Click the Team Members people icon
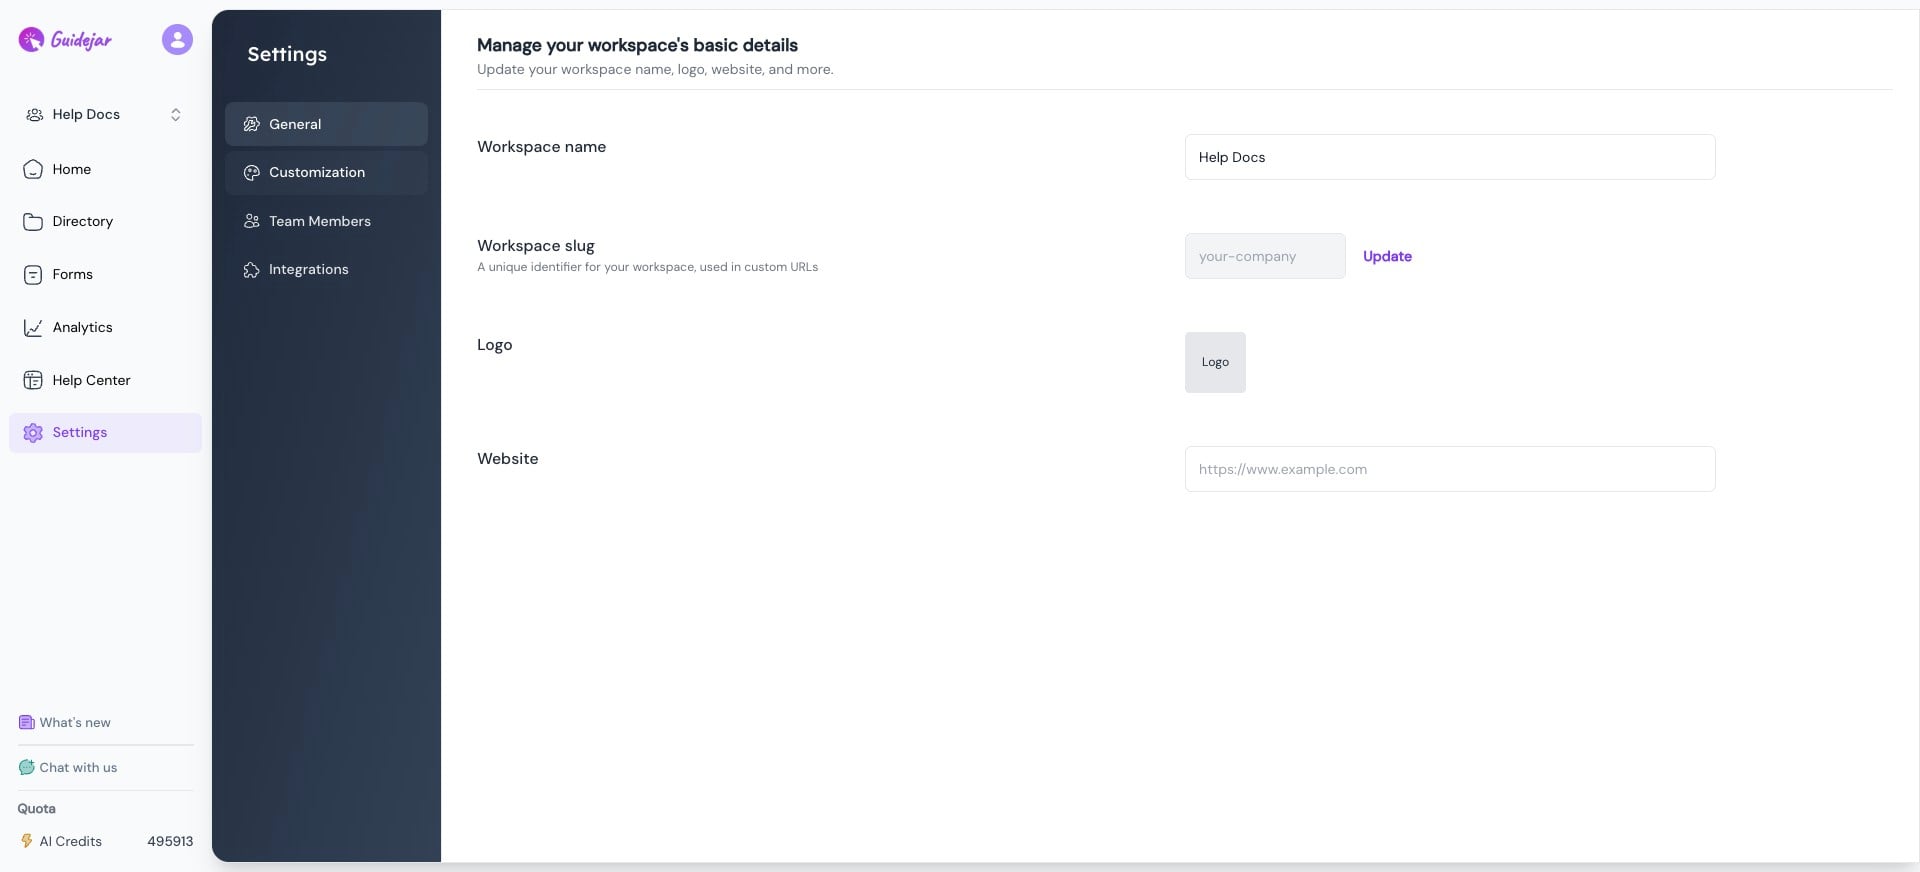Image resolution: width=1920 pixels, height=872 pixels. (251, 221)
